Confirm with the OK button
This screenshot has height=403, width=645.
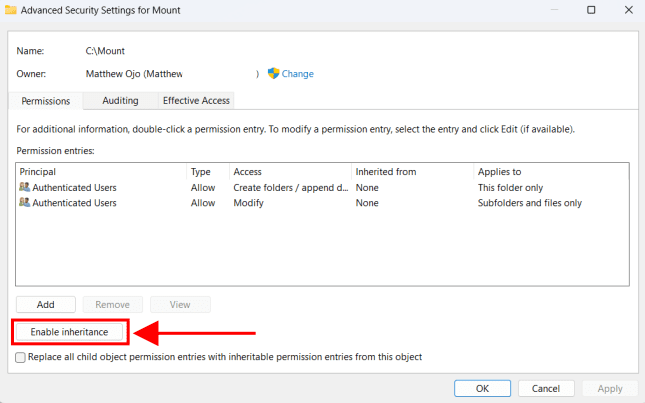(x=482, y=388)
